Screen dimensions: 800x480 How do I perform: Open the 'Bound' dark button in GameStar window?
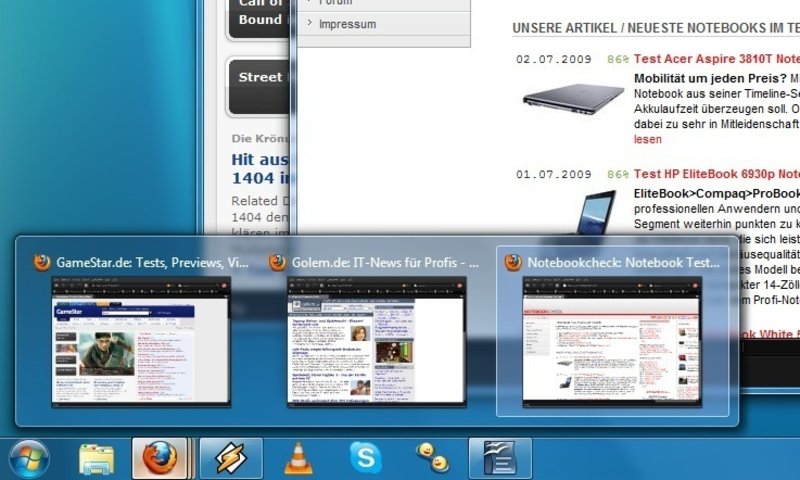259,18
